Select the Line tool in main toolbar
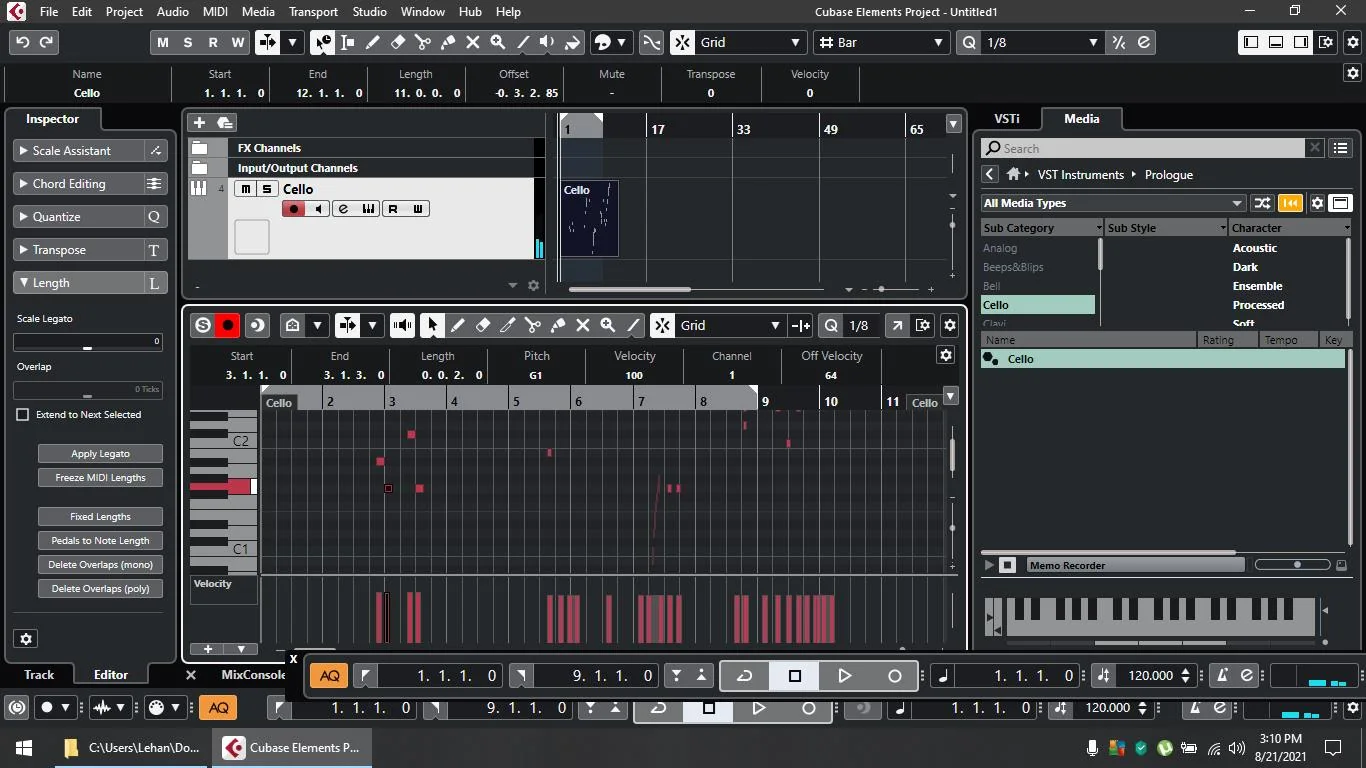Viewport: 1366px width, 768px height. click(522, 42)
